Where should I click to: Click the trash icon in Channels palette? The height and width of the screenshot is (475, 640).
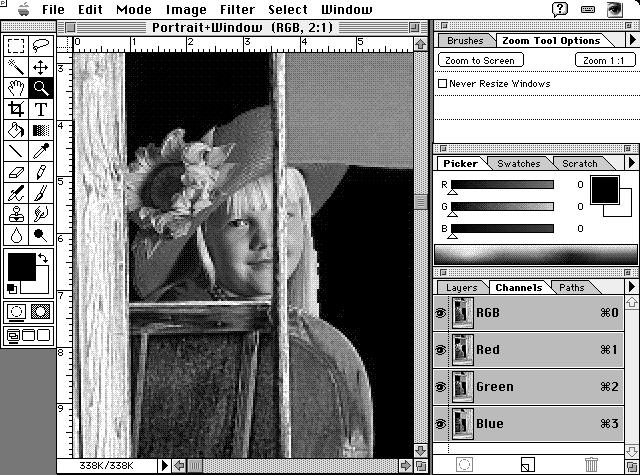(591, 464)
